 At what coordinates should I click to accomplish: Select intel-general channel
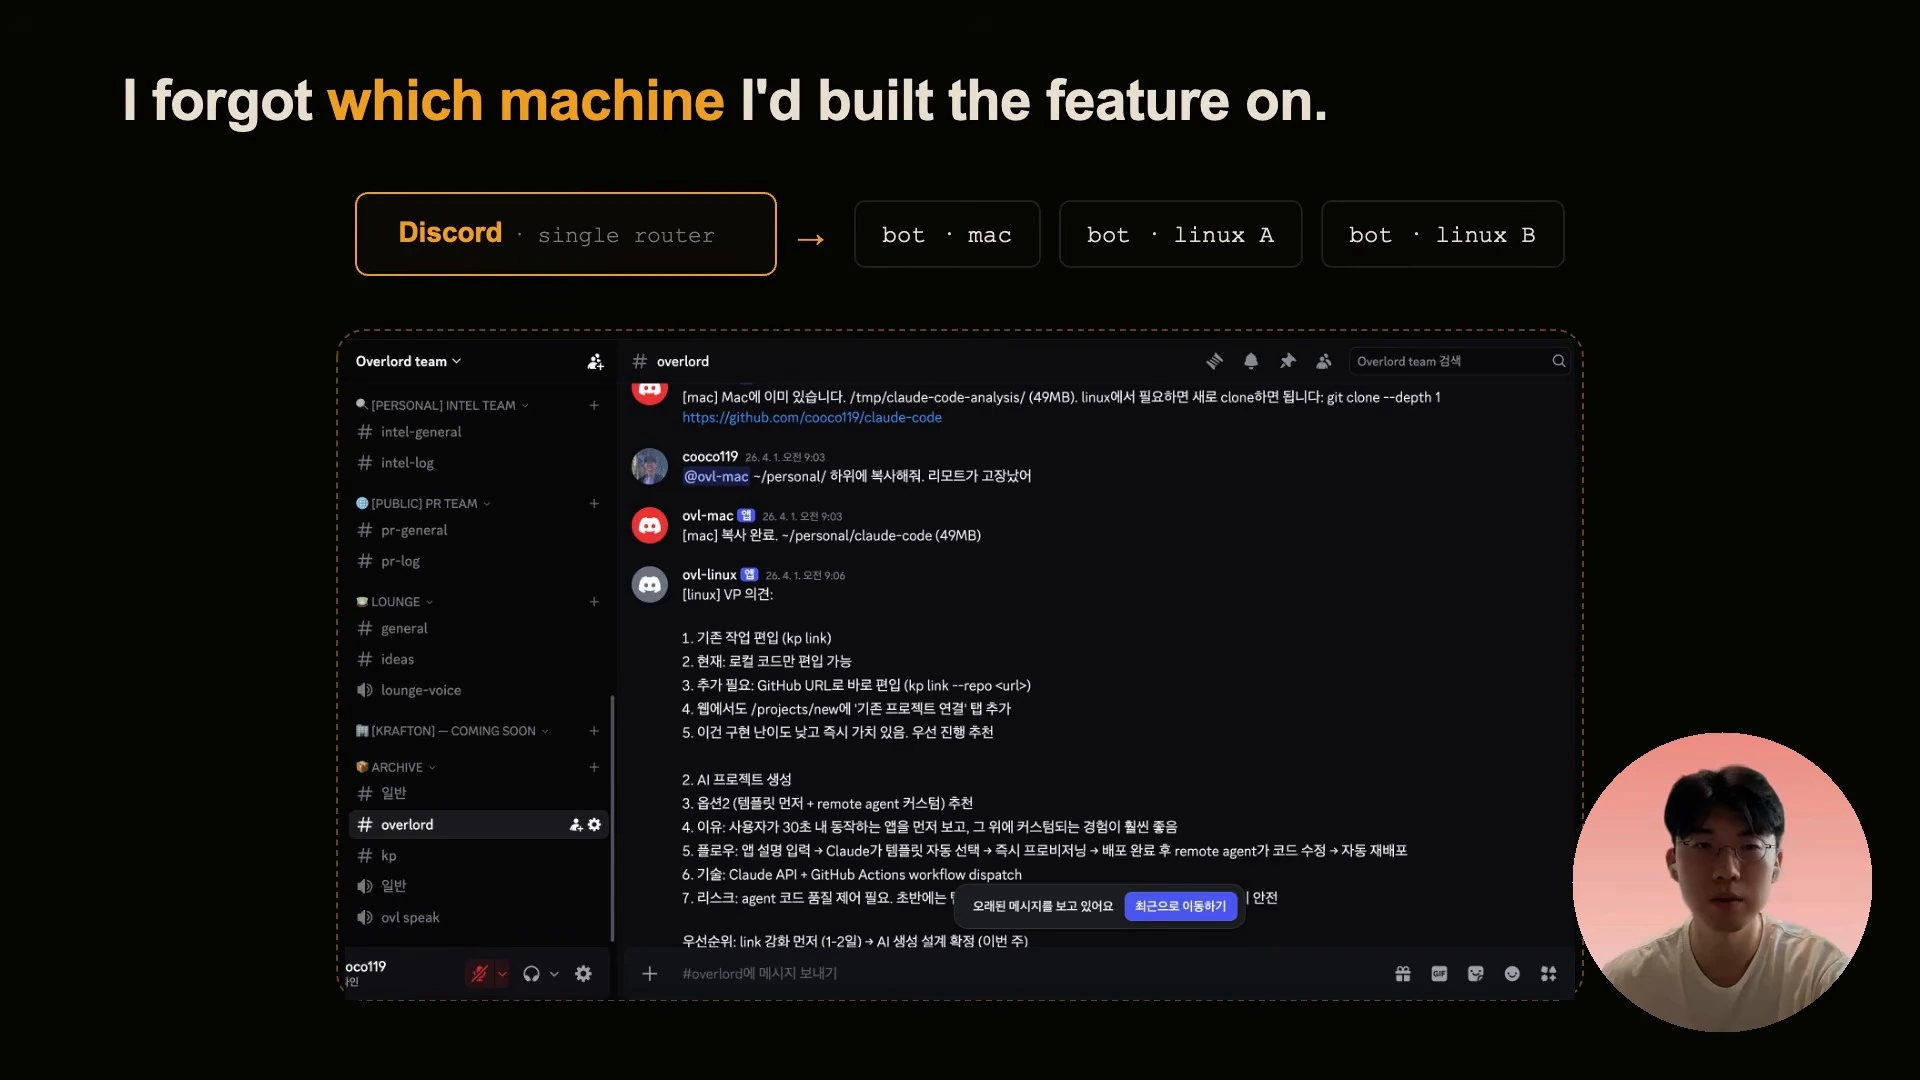pyautogui.click(x=478, y=432)
